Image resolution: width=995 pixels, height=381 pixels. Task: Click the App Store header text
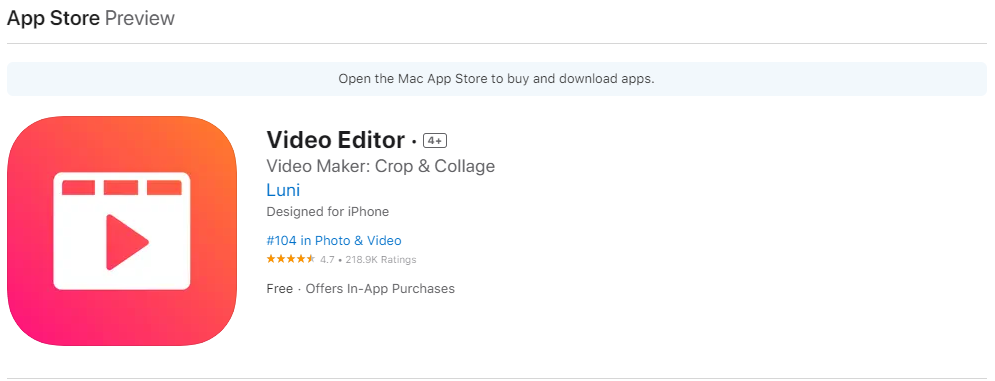point(53,18)
